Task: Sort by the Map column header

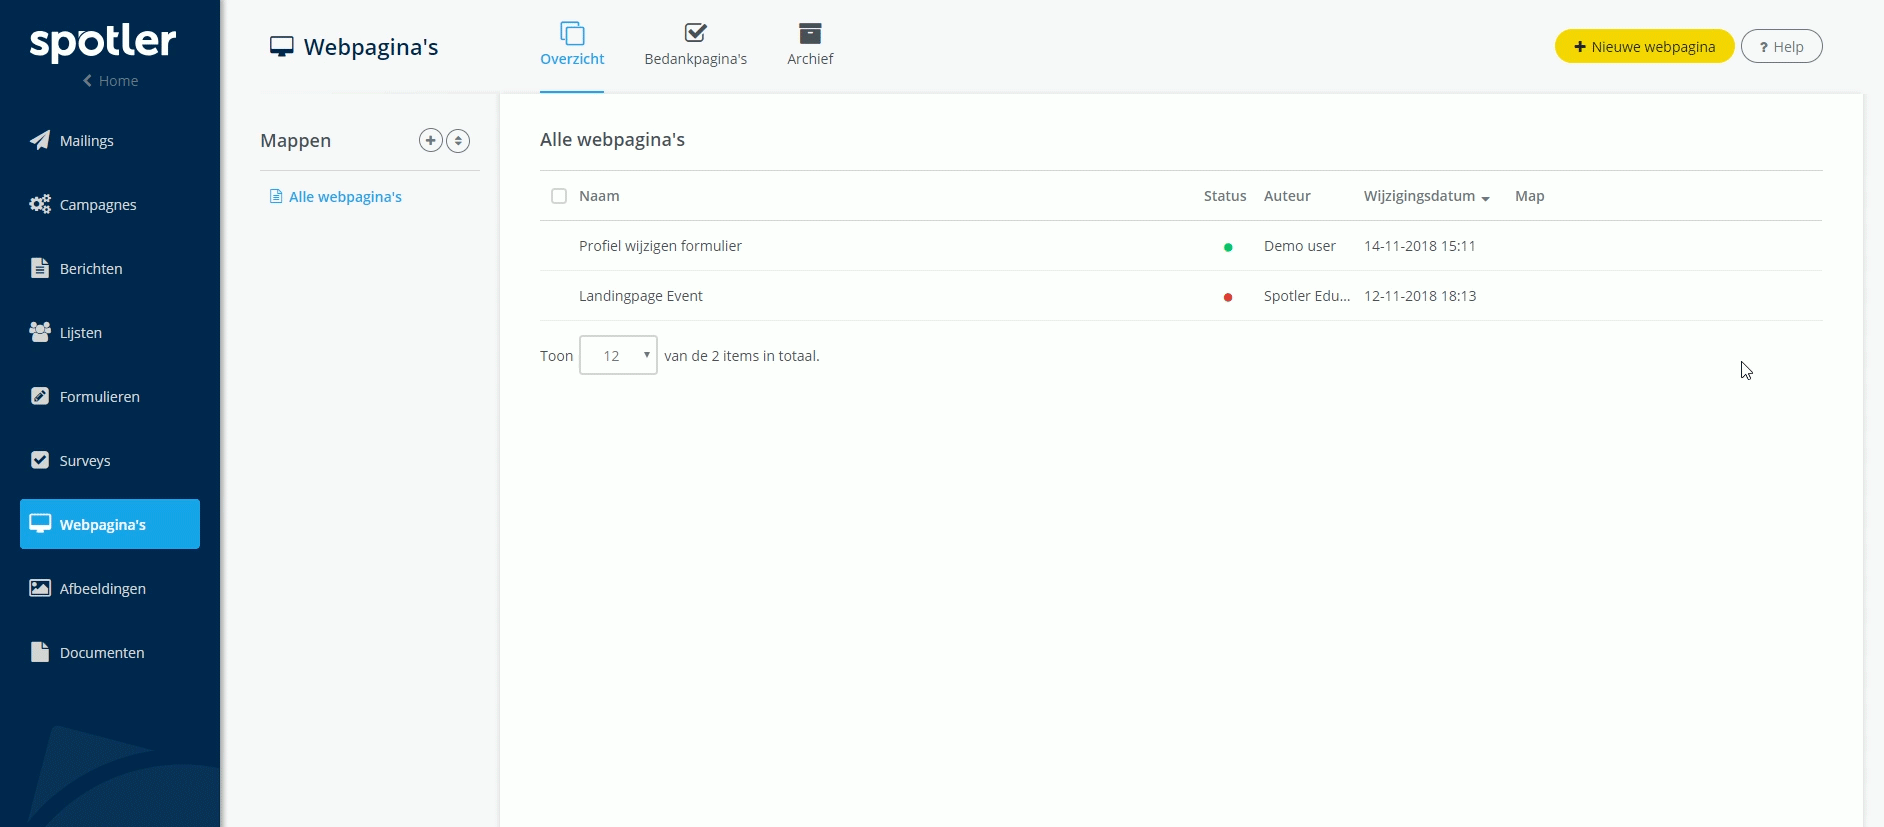Action: coord(1529,196)
